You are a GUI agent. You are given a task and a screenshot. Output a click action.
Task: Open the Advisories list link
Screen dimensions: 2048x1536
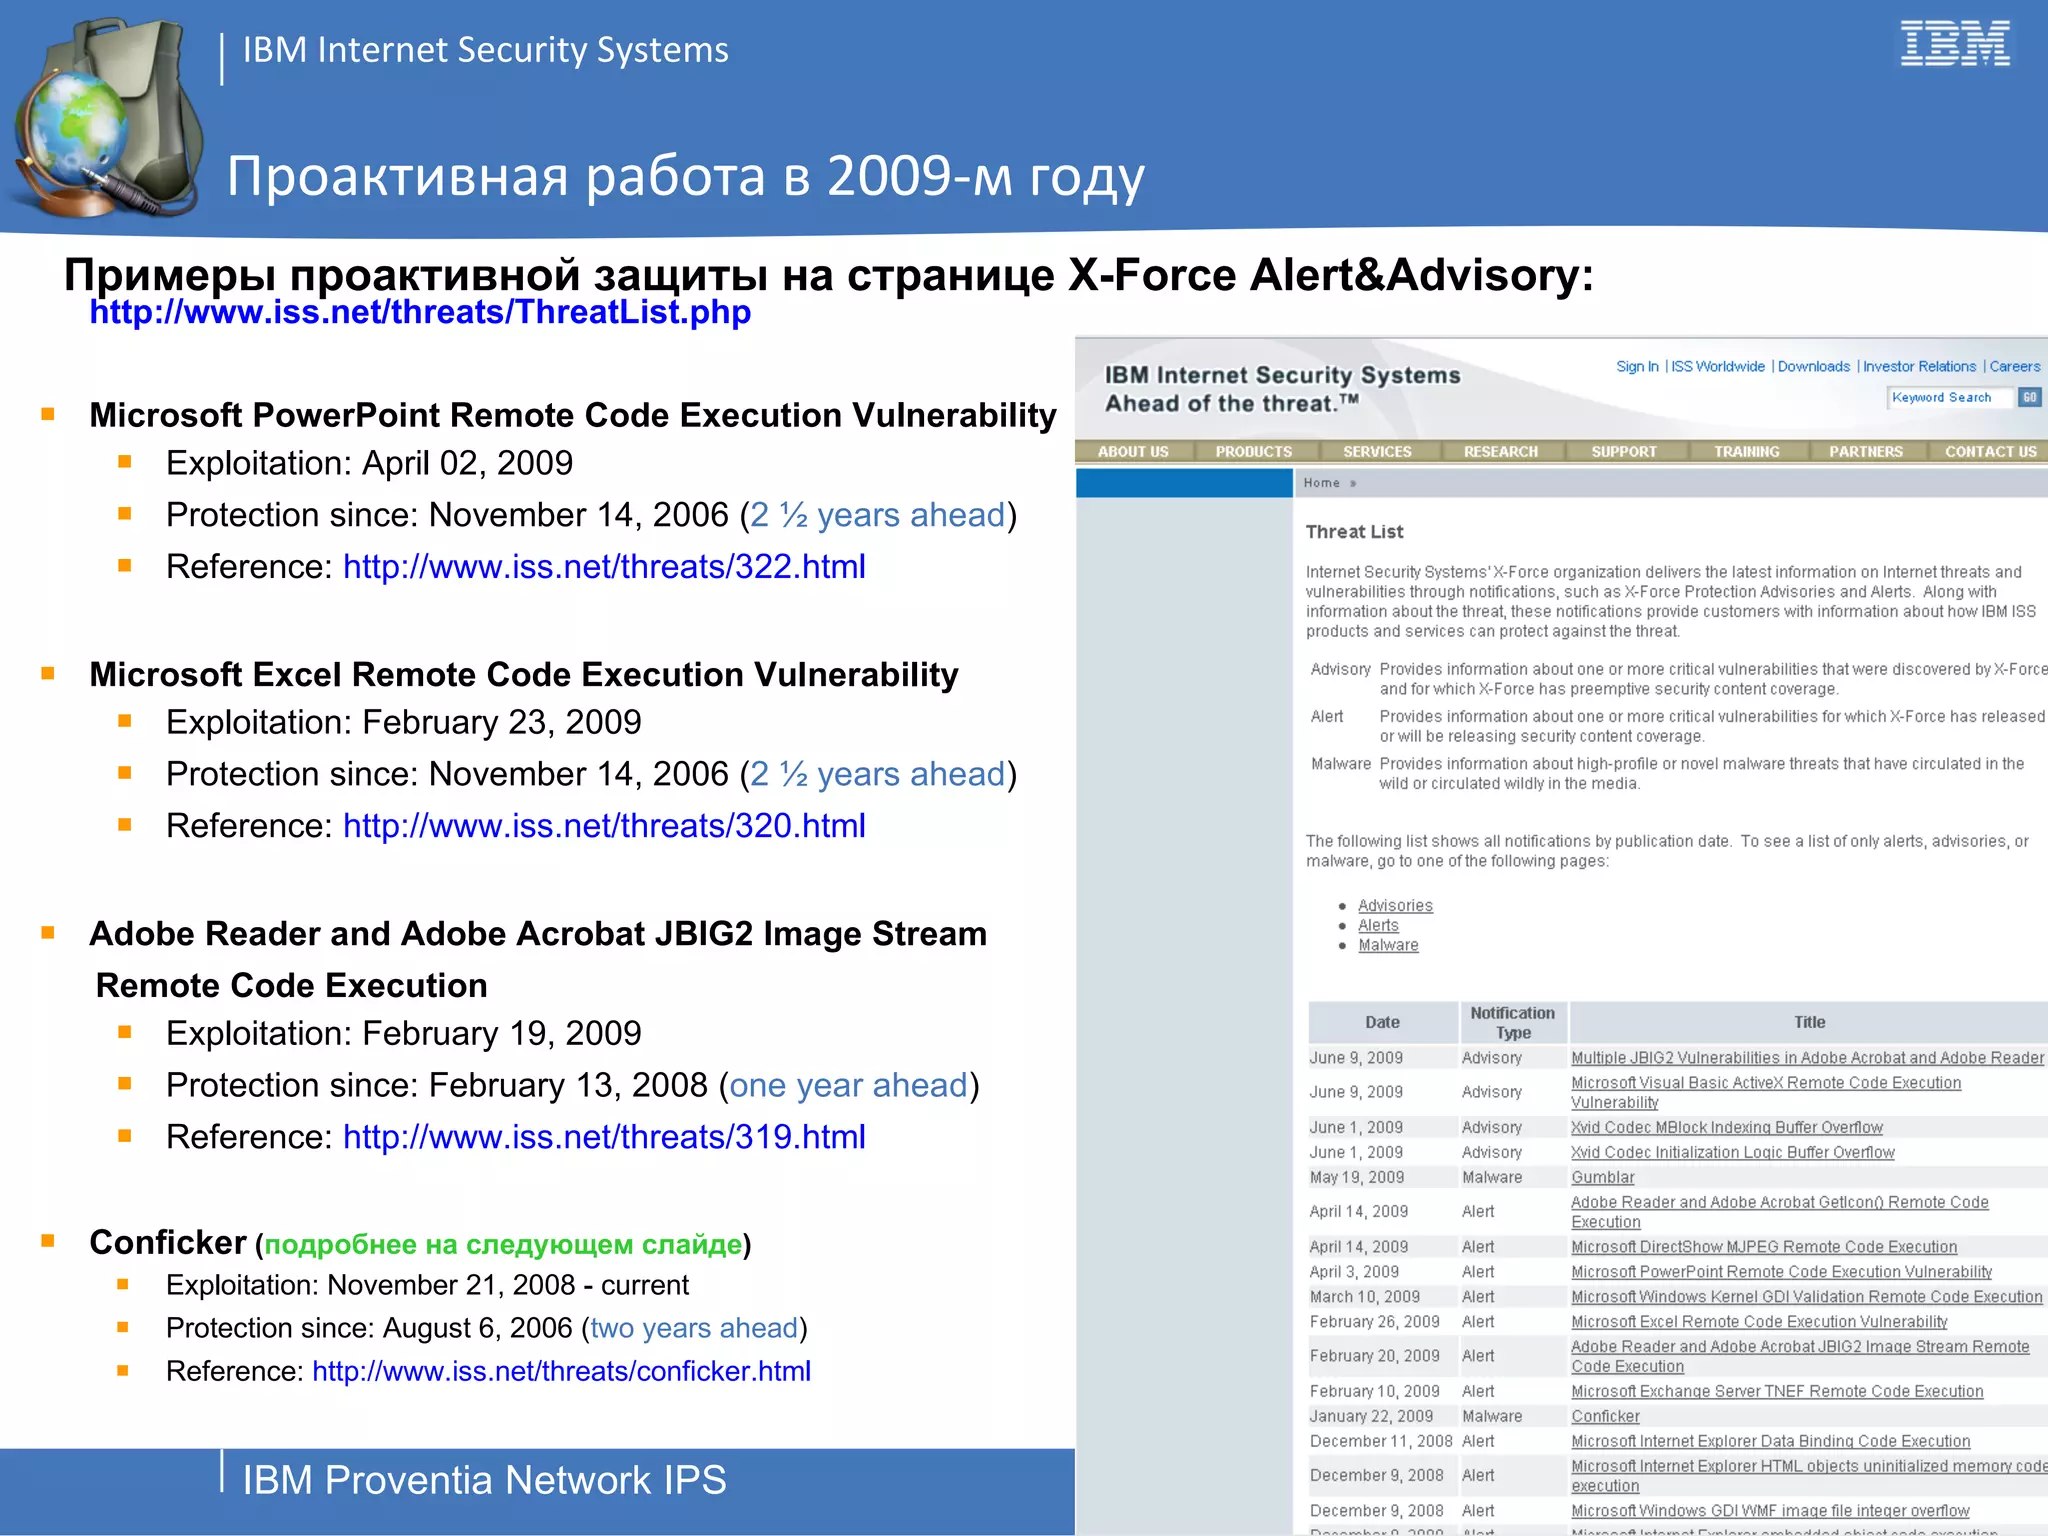click(x=1395, y=906)
